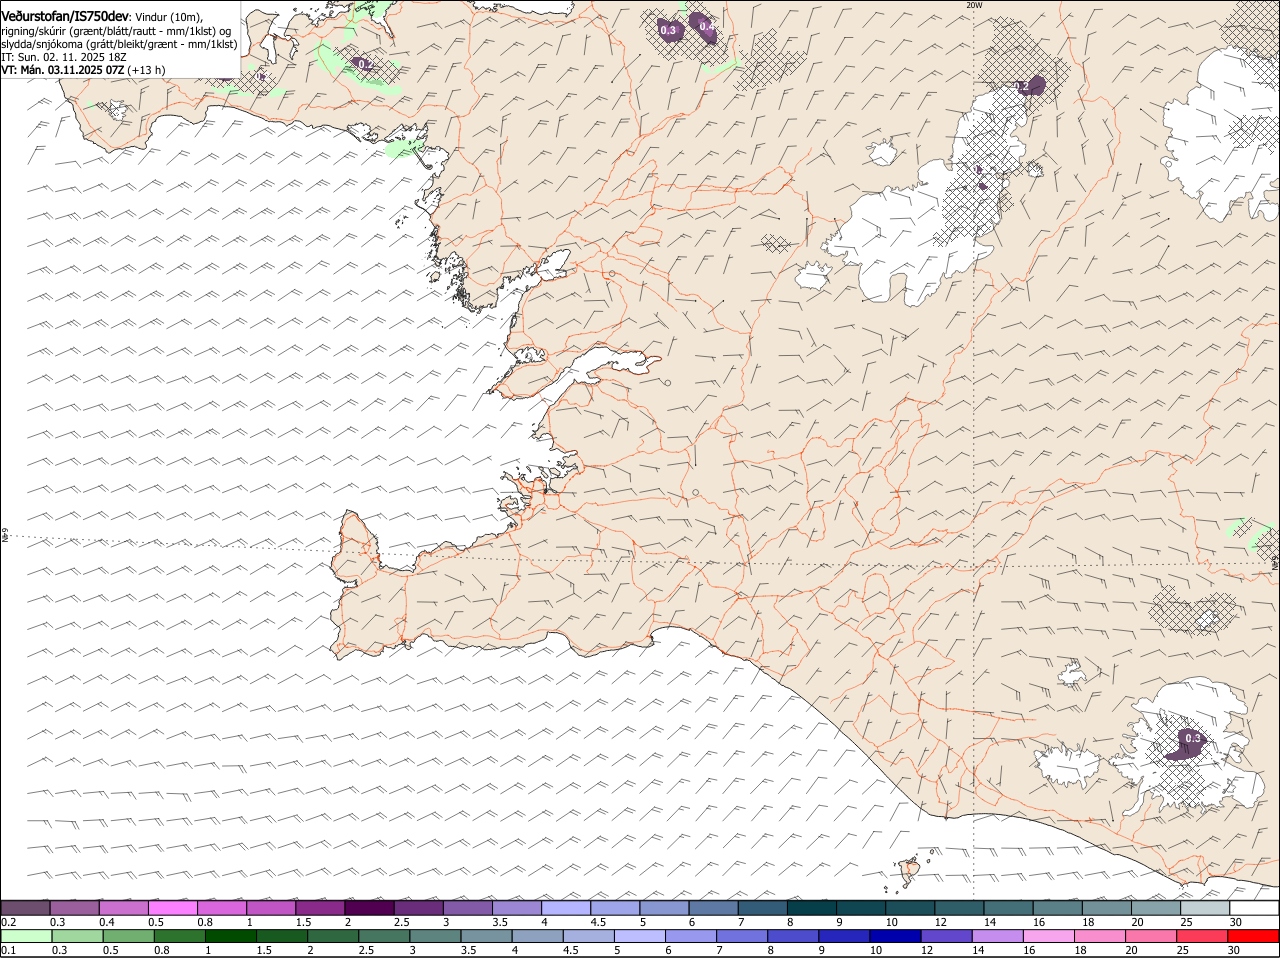Pick the light violet 14 swatch in lower scale
The height and width of the screenshot is (958, 1280).
pos(997,936)
